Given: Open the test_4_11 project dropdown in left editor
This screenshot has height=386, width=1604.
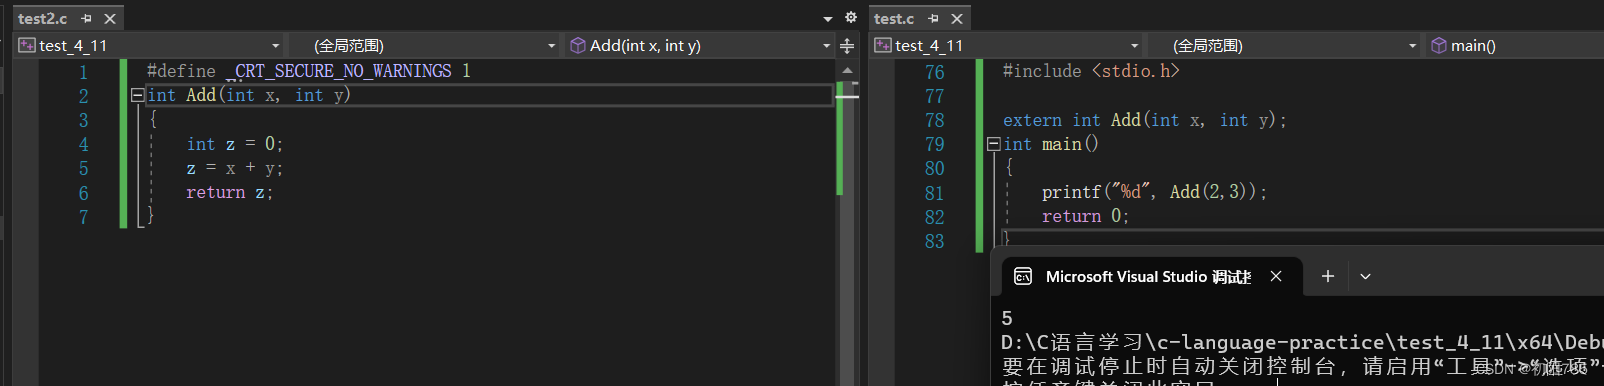Looking at the screenshot, I should pos(150,45).
